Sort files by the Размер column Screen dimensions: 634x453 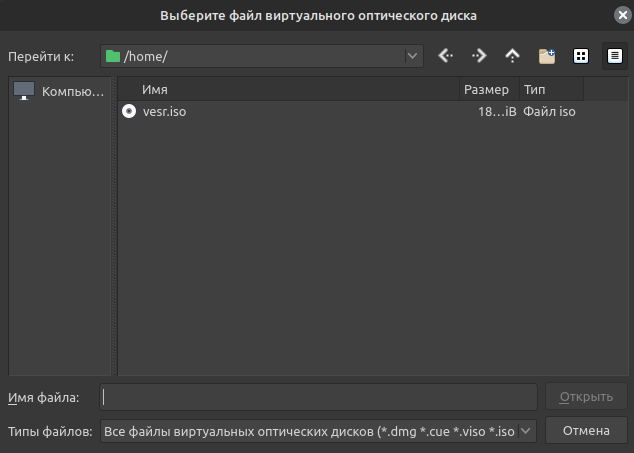point(488,90)
